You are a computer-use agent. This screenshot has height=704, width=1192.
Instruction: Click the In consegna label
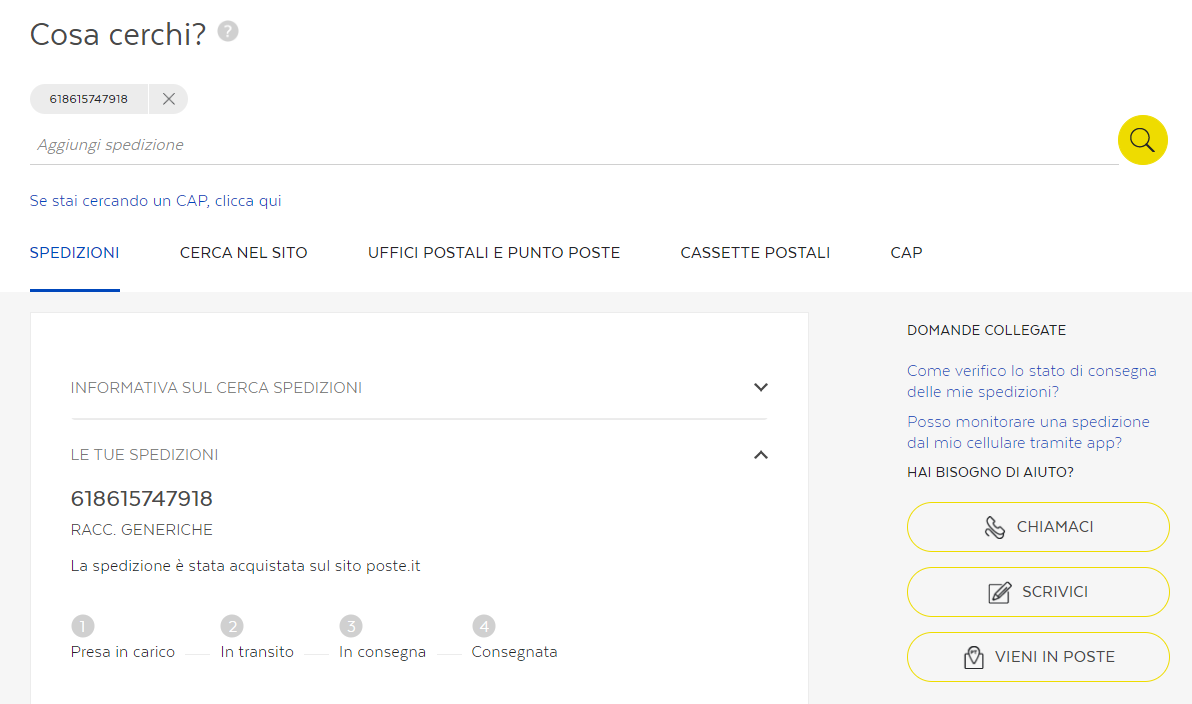tap(382, 652)
